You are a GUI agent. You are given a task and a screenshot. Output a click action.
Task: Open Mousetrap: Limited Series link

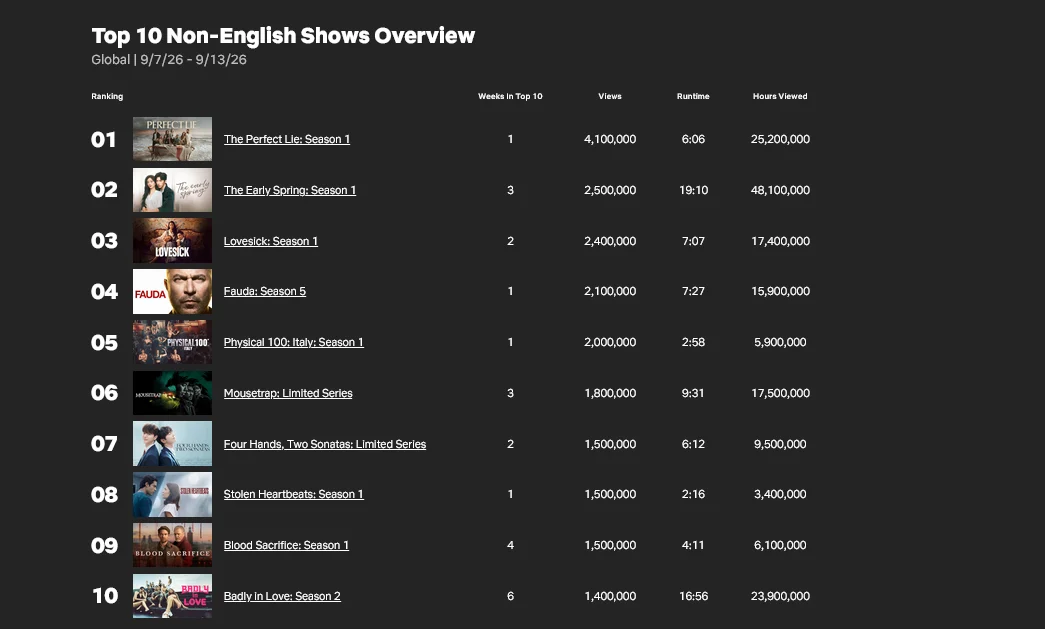click(288, 393)
